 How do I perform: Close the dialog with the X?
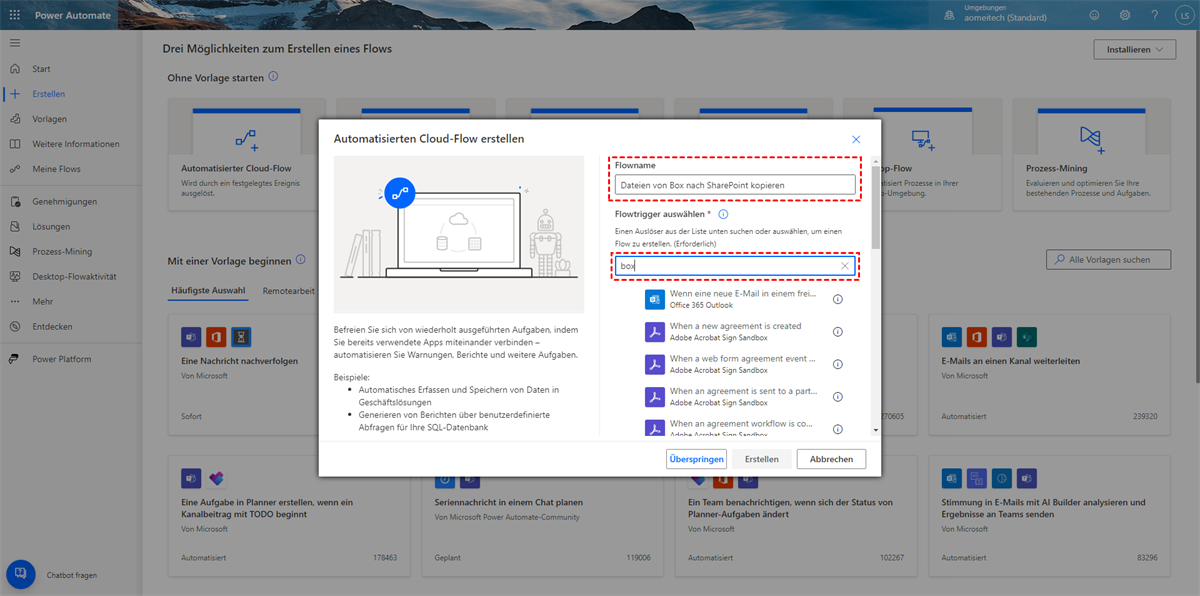856,139
